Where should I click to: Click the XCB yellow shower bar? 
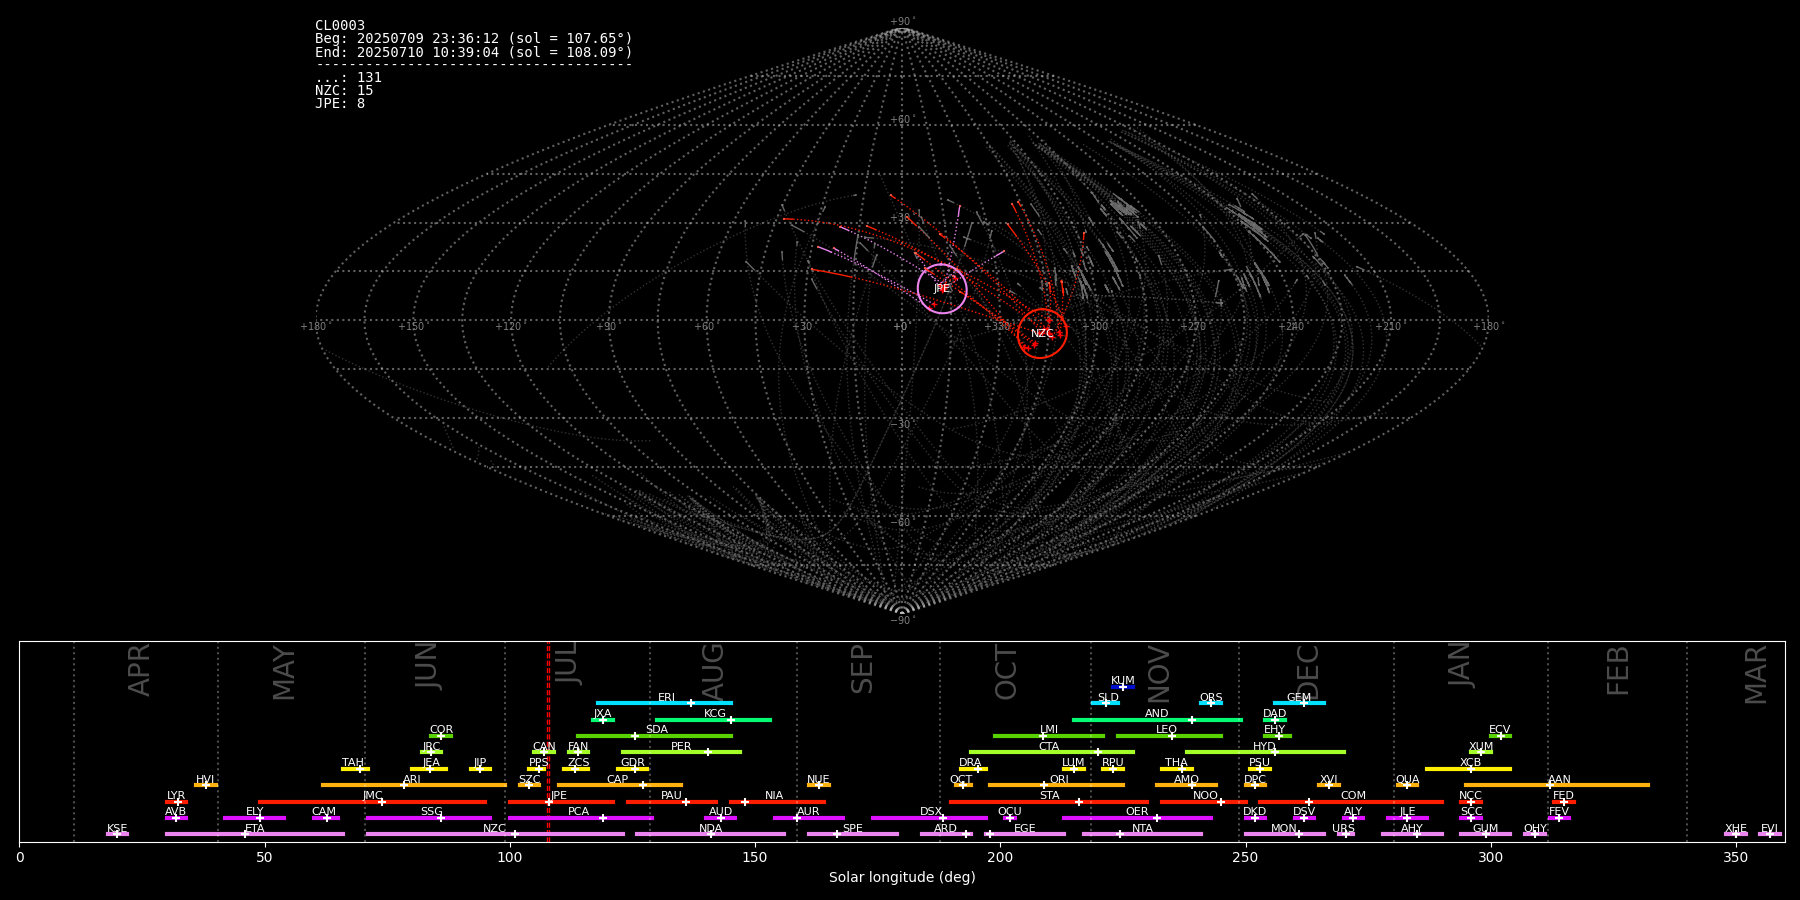tap(1468, 769)
